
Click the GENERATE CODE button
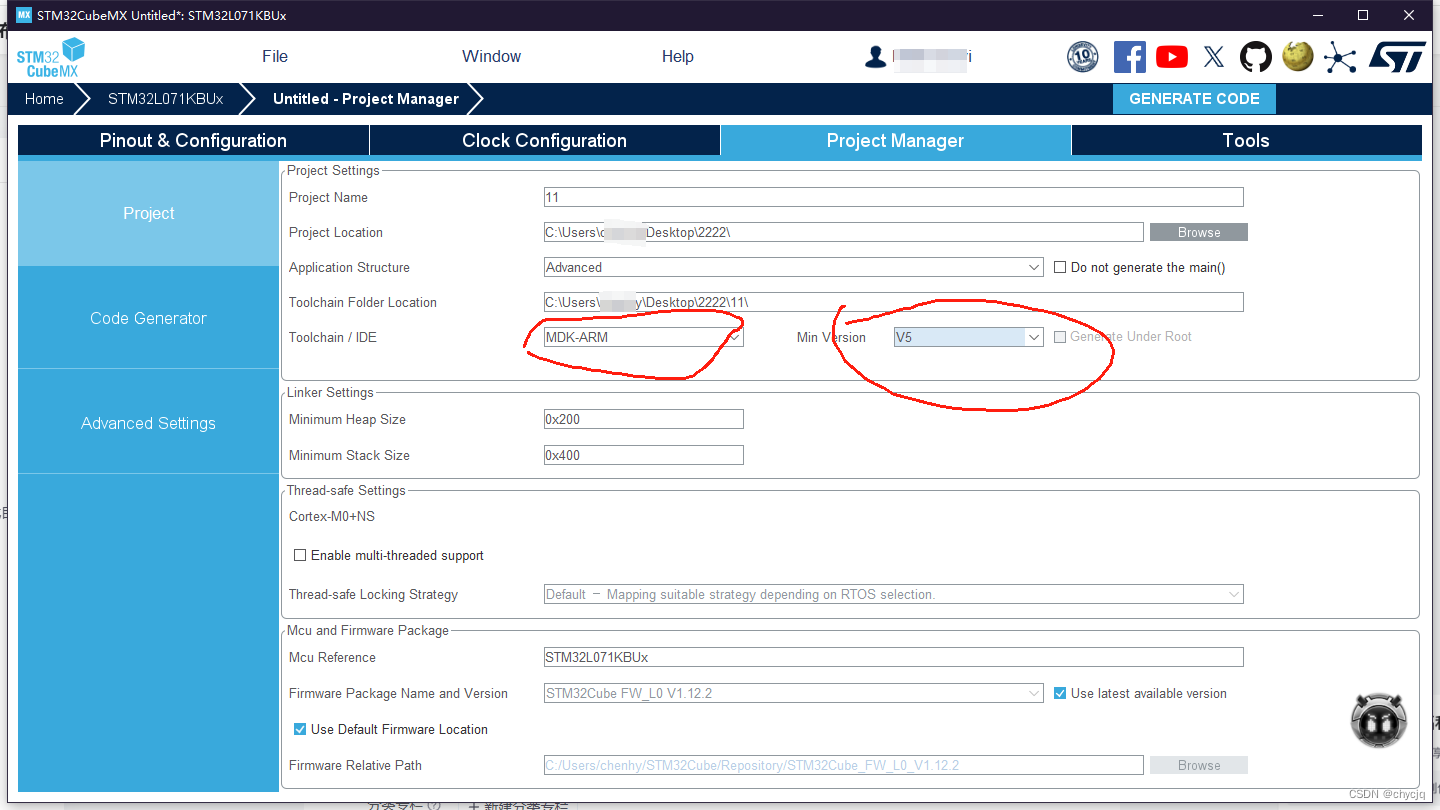[x=1194, y=99]
